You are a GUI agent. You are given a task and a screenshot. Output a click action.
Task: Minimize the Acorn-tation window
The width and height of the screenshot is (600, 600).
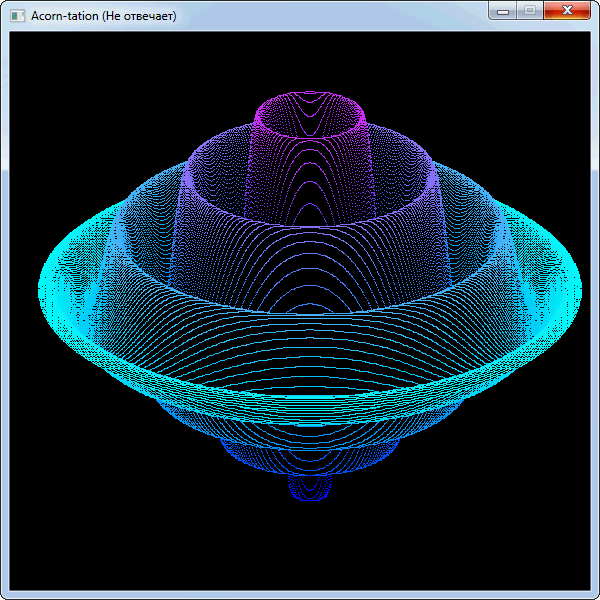tap(503, 10)
